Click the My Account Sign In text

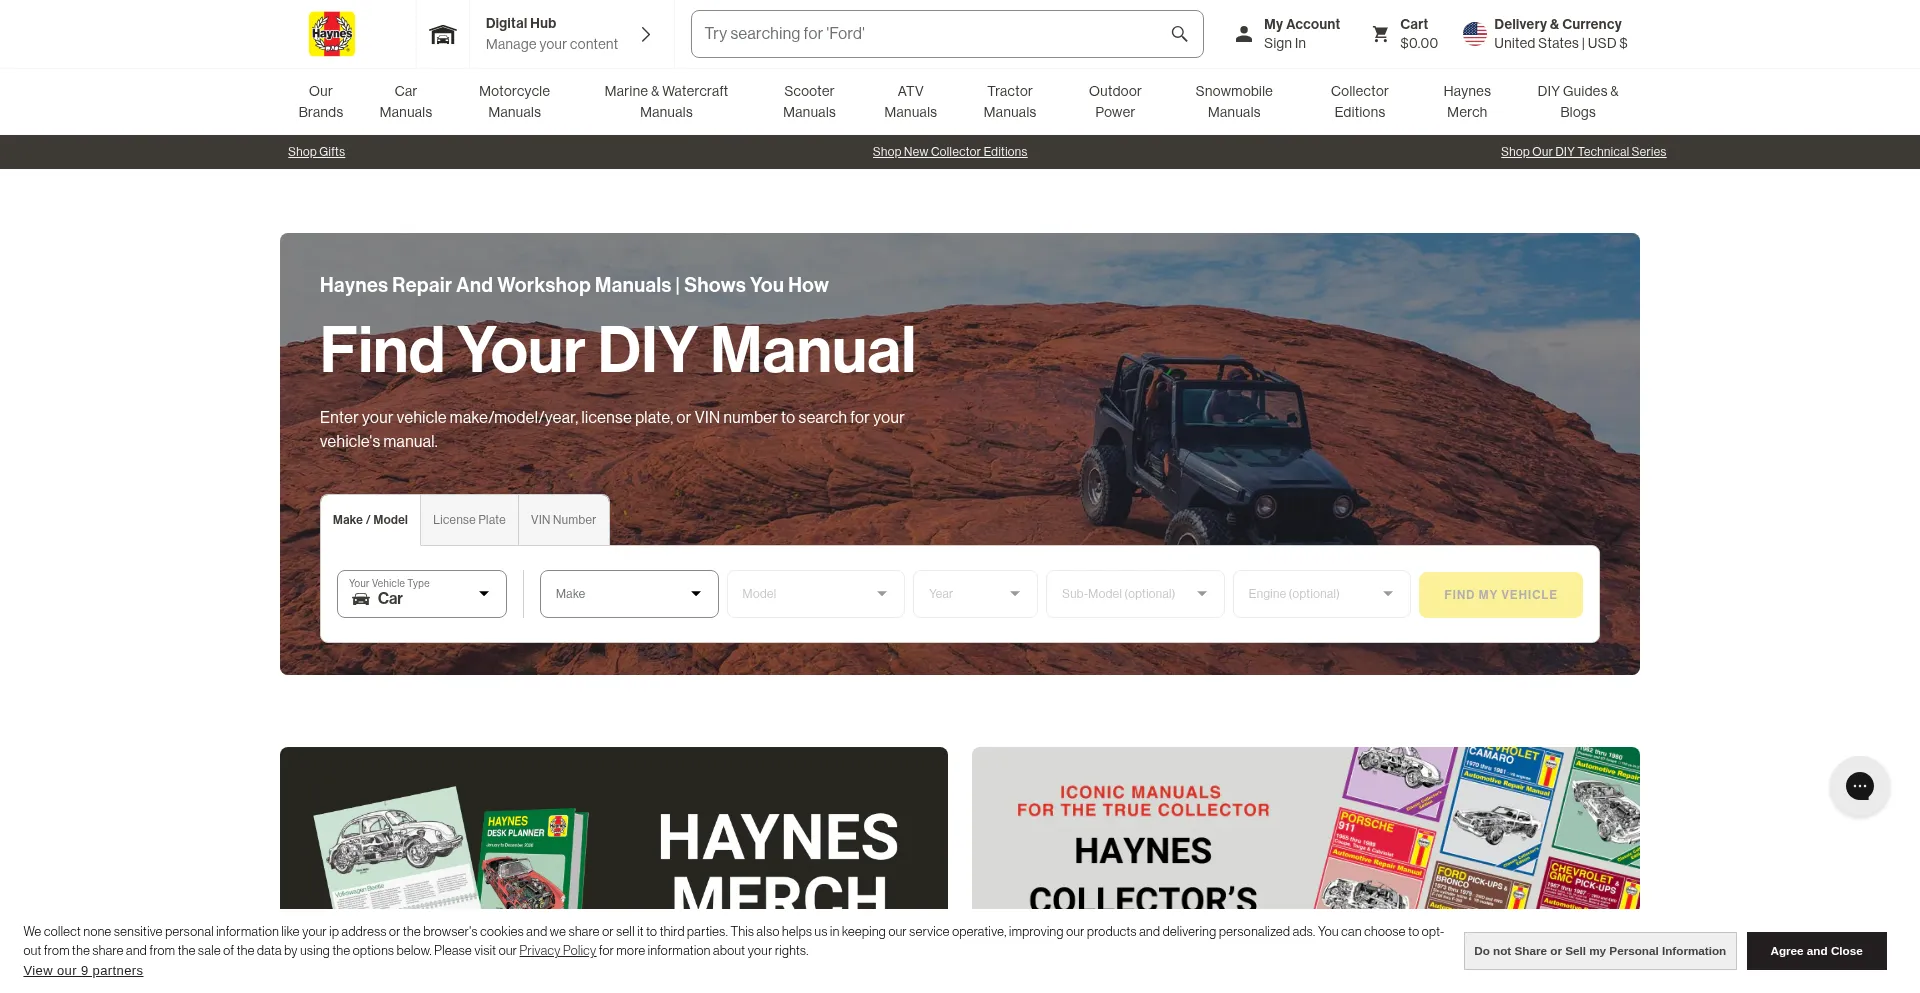pyautogui.click(x=1301, y=34)
